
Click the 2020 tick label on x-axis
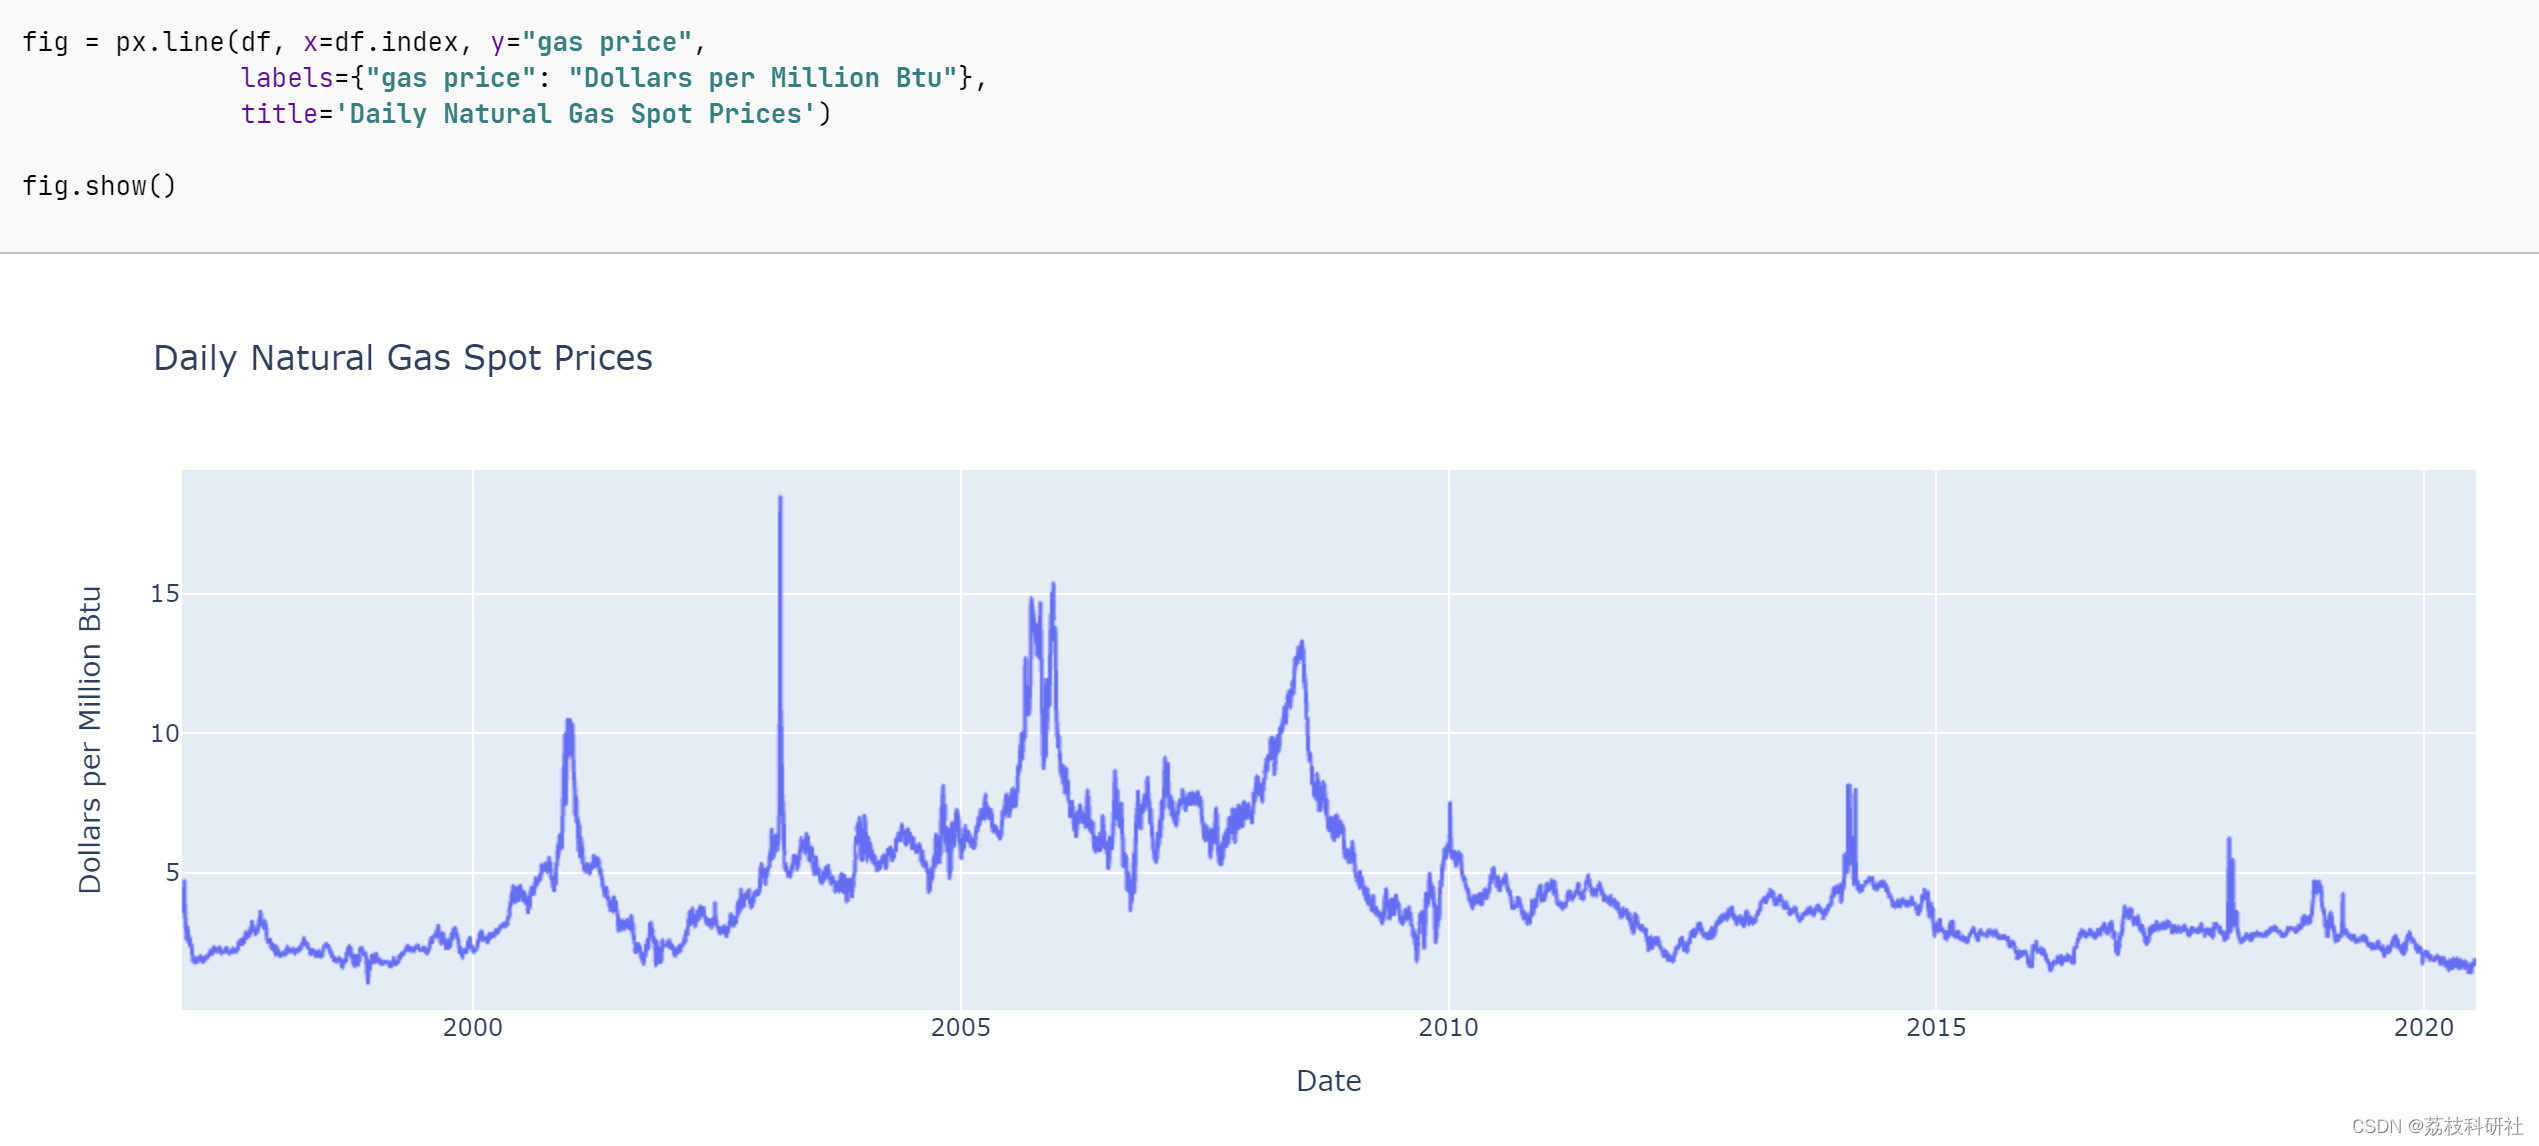tap(2423, 1027)
